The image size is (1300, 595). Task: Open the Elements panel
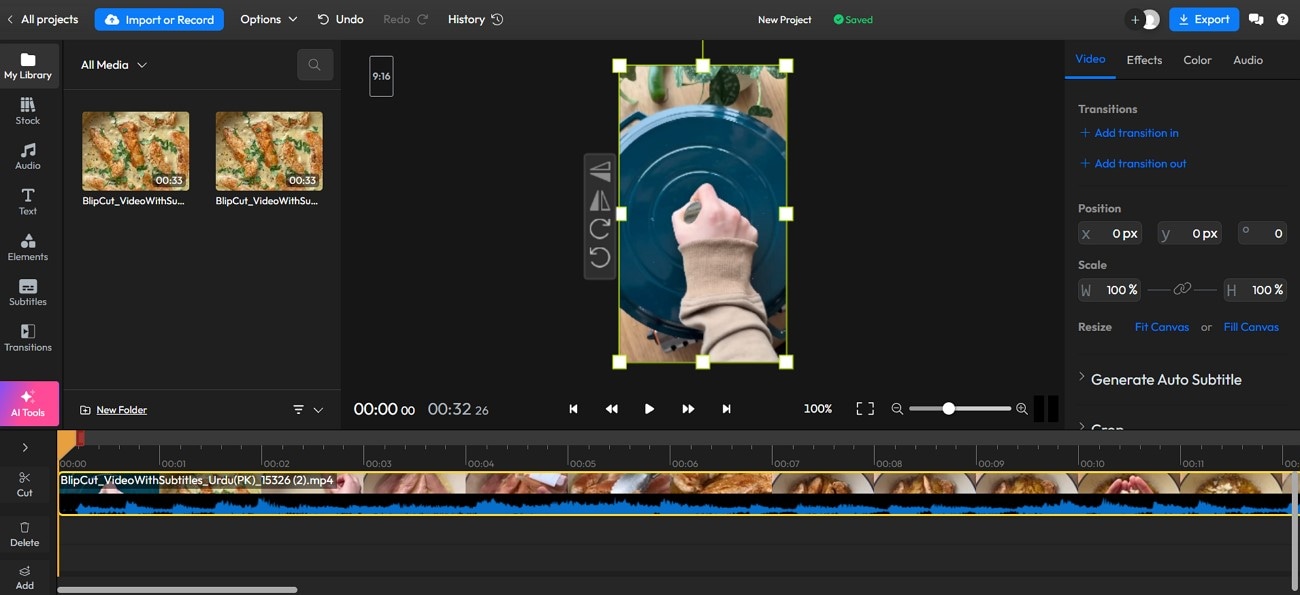28,247
